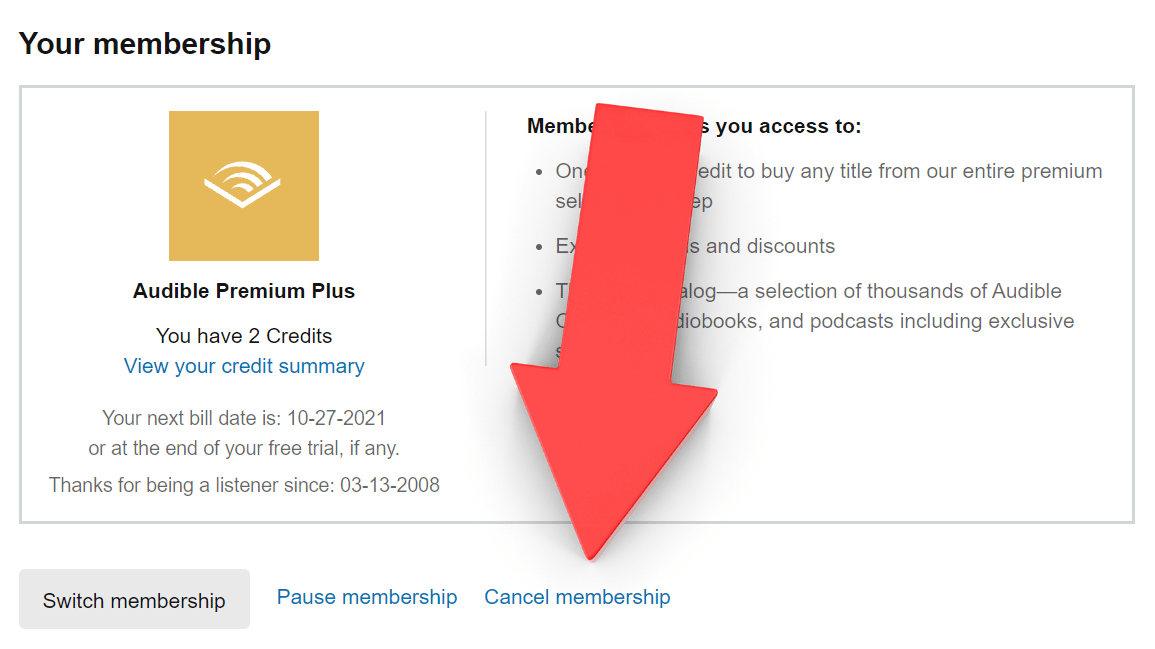Screen dimensions: 1155x649
Task: Select the Audible Premium Plus plan name
Action: [x=244, y=291]
